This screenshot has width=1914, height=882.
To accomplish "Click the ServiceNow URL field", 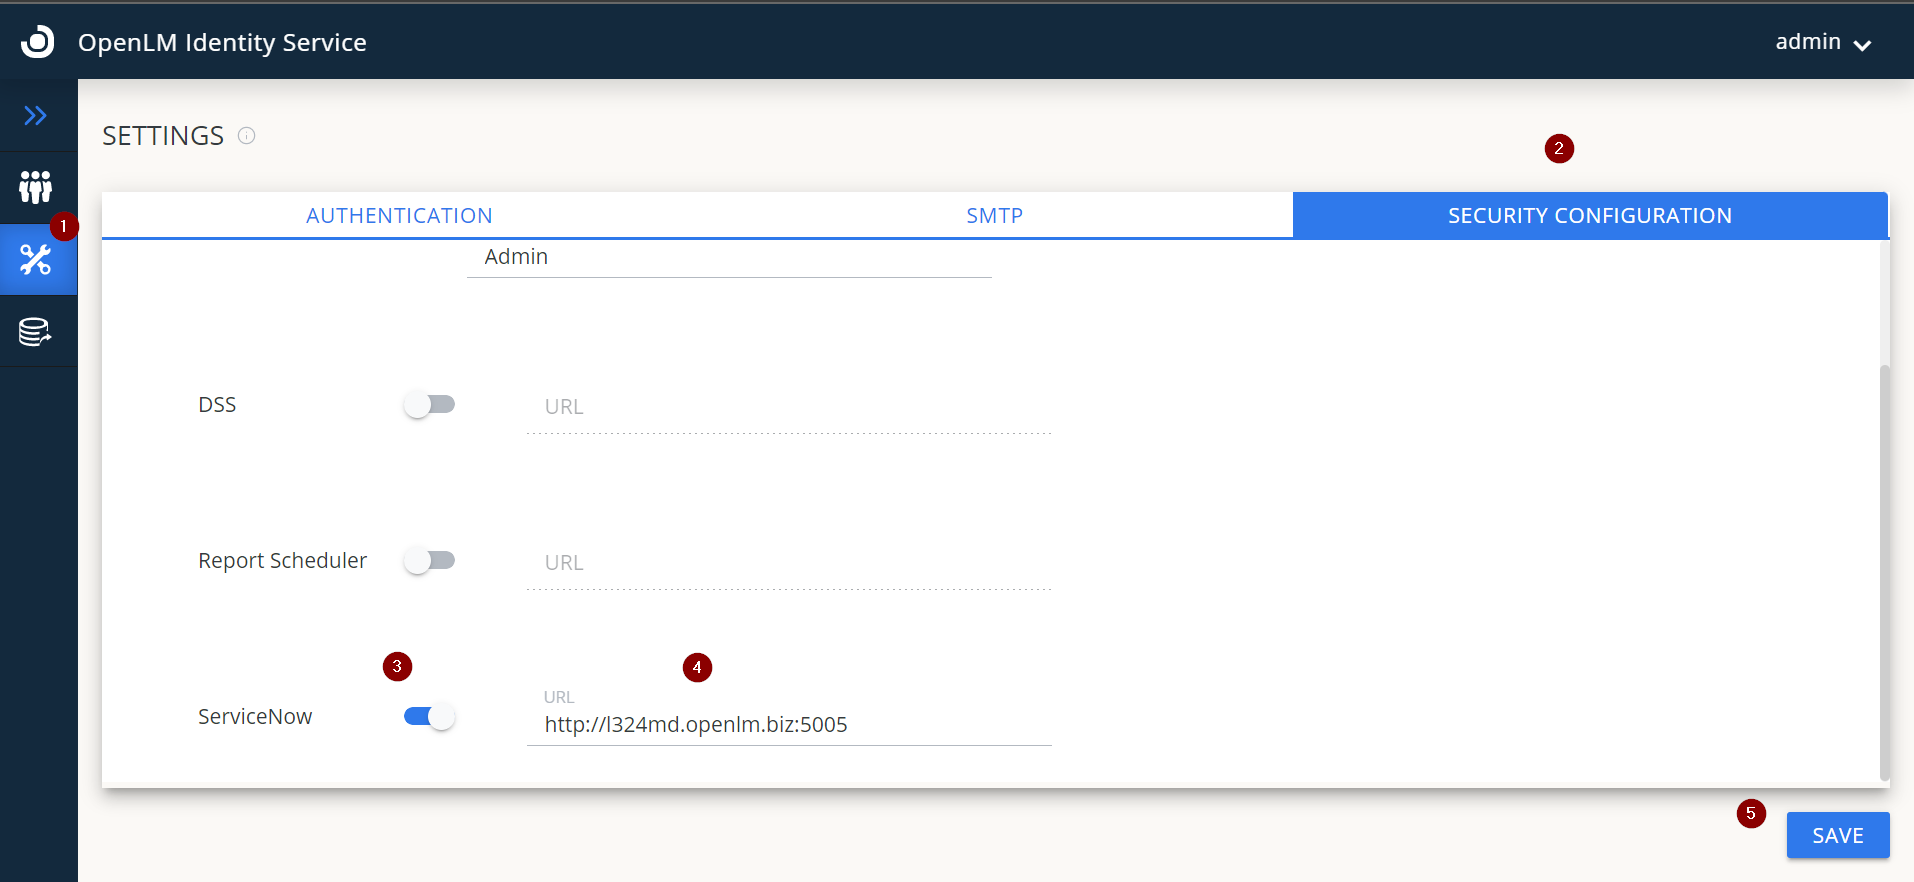I will [788, 725].
